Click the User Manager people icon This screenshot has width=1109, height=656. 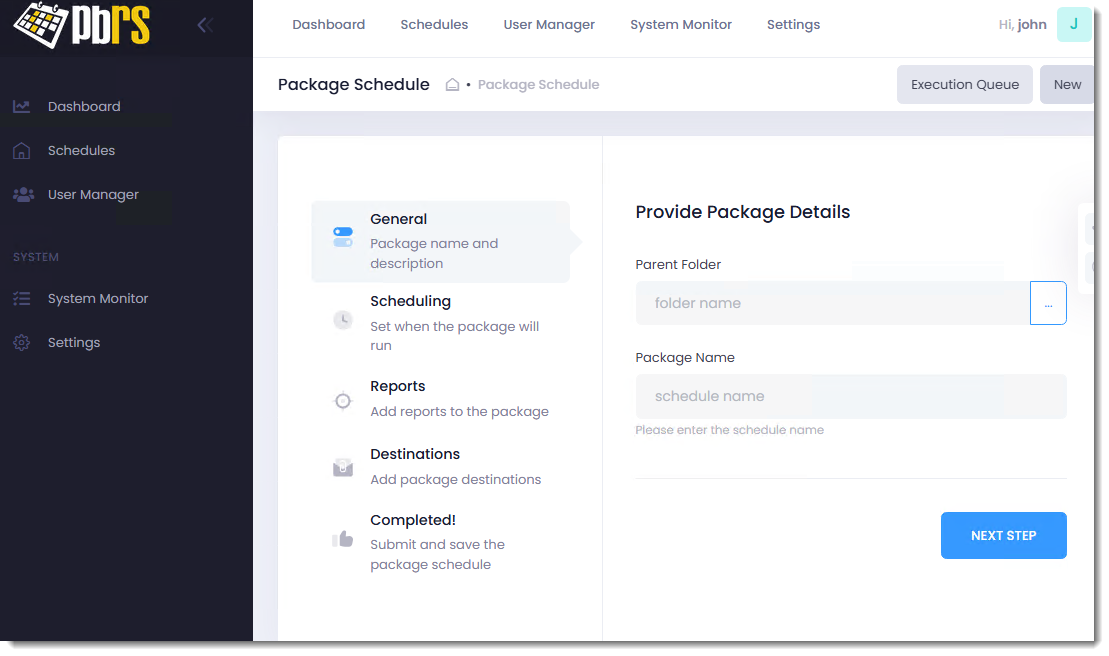coord(22,195)
